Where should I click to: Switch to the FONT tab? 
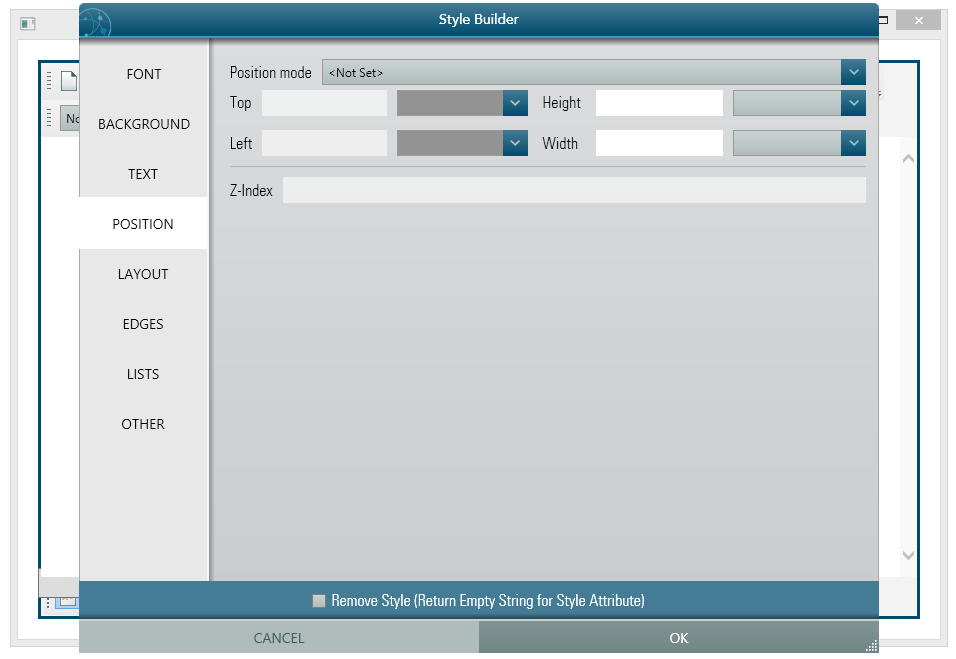(143, 74)
